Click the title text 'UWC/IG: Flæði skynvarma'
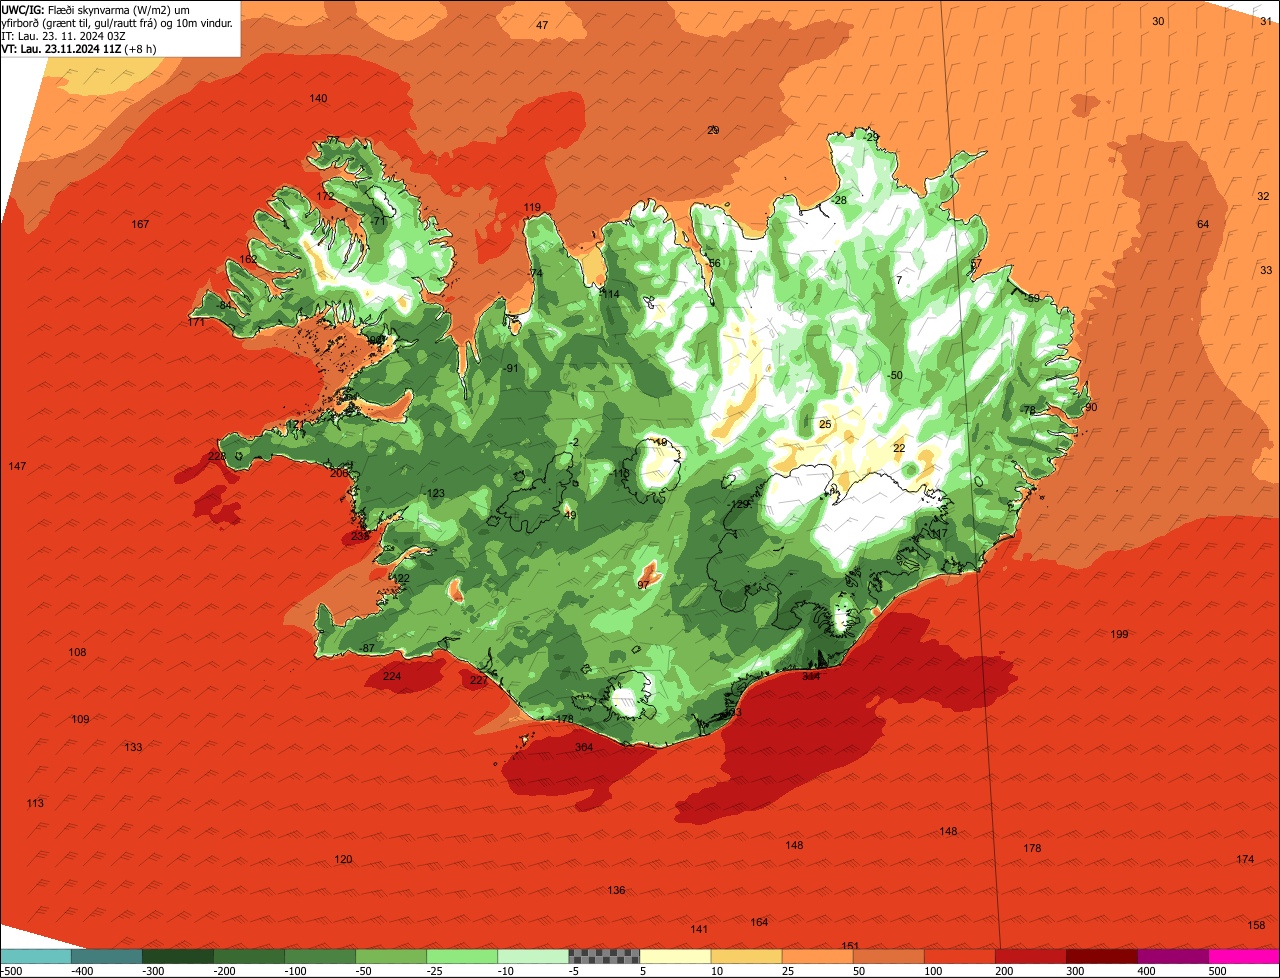The image size is (1280, 978). tap(69, 9)
